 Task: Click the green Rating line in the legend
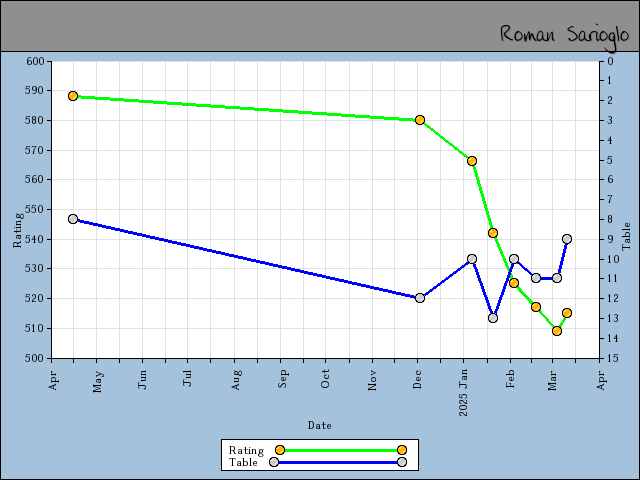click(341, 450)
